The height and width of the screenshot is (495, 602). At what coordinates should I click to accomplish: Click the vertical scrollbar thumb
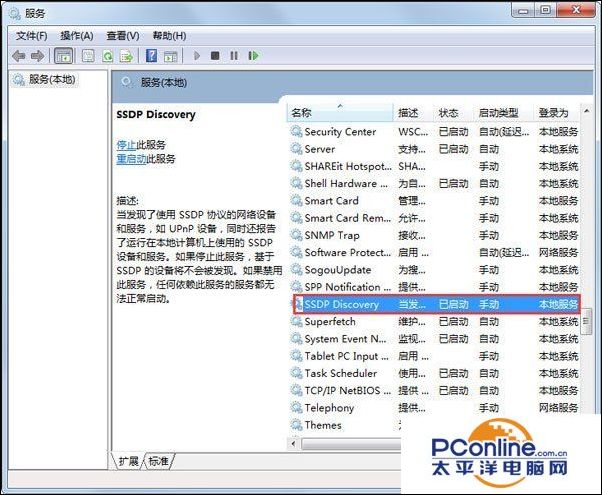(x=586, y=321)
